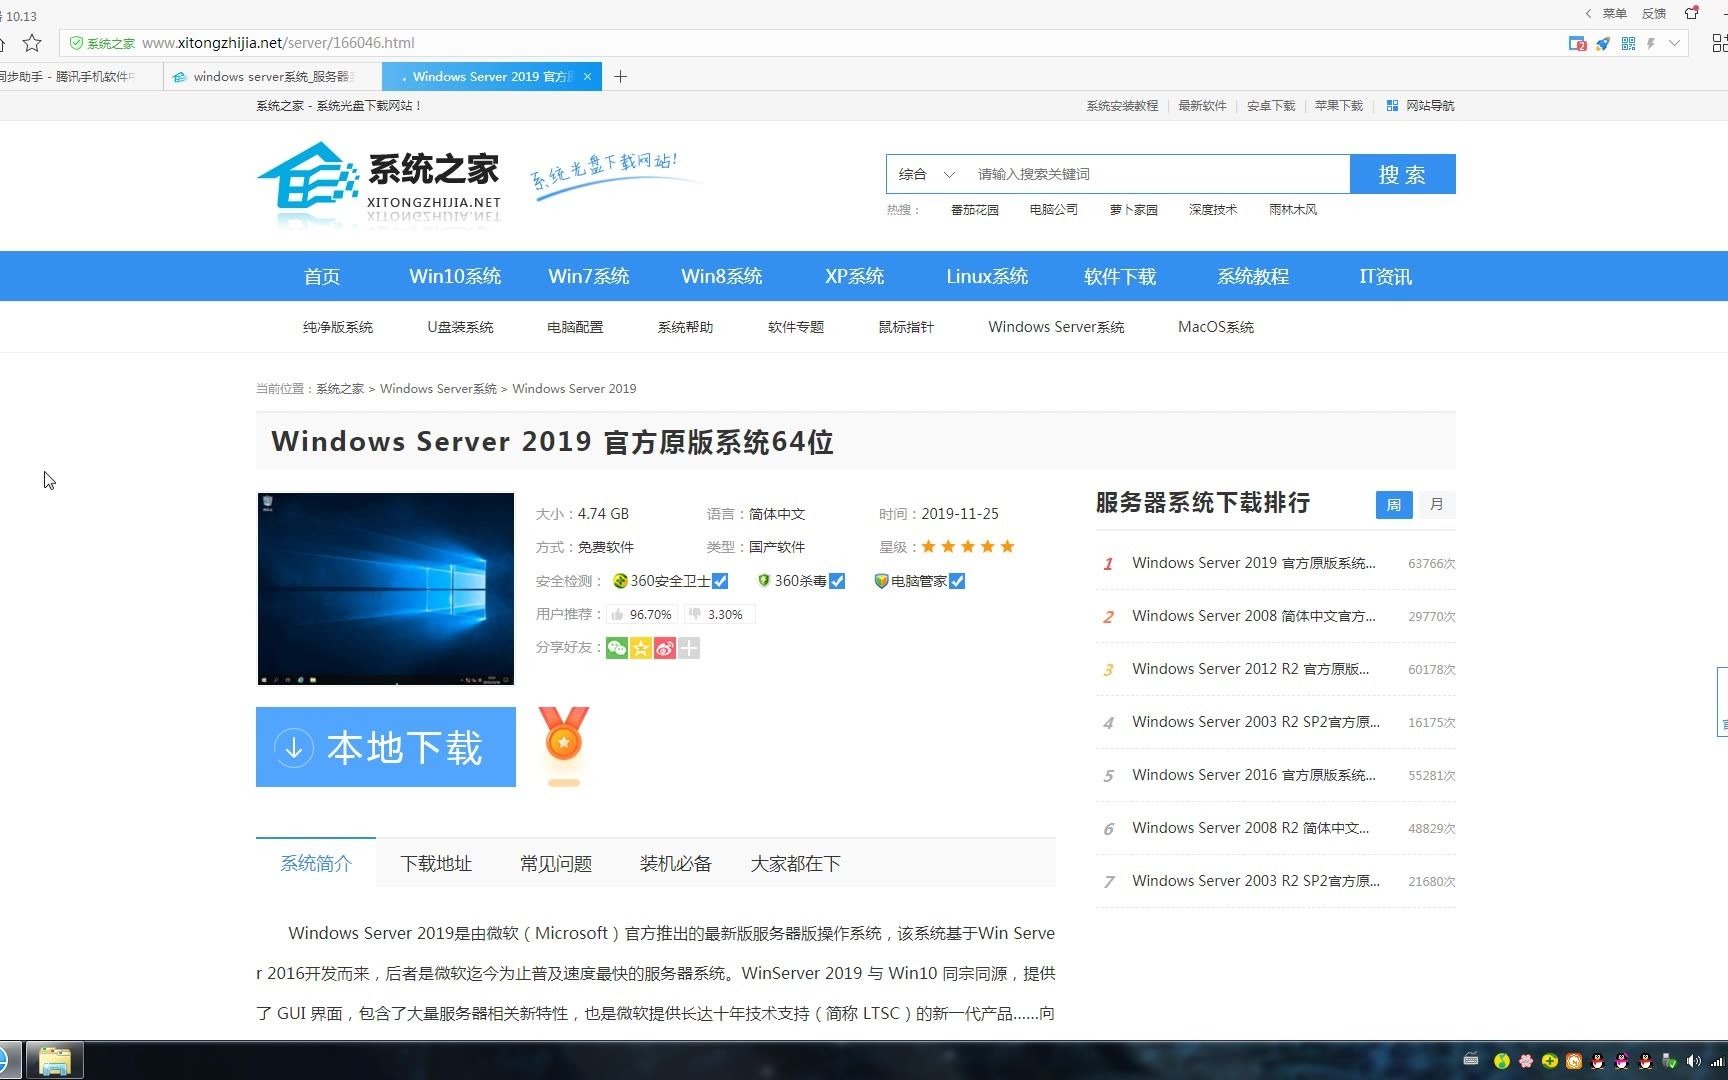The width and height of the screenshot is (1728, 1080).
Task: Open the extensions grid icon
Action: point(1719,43)
